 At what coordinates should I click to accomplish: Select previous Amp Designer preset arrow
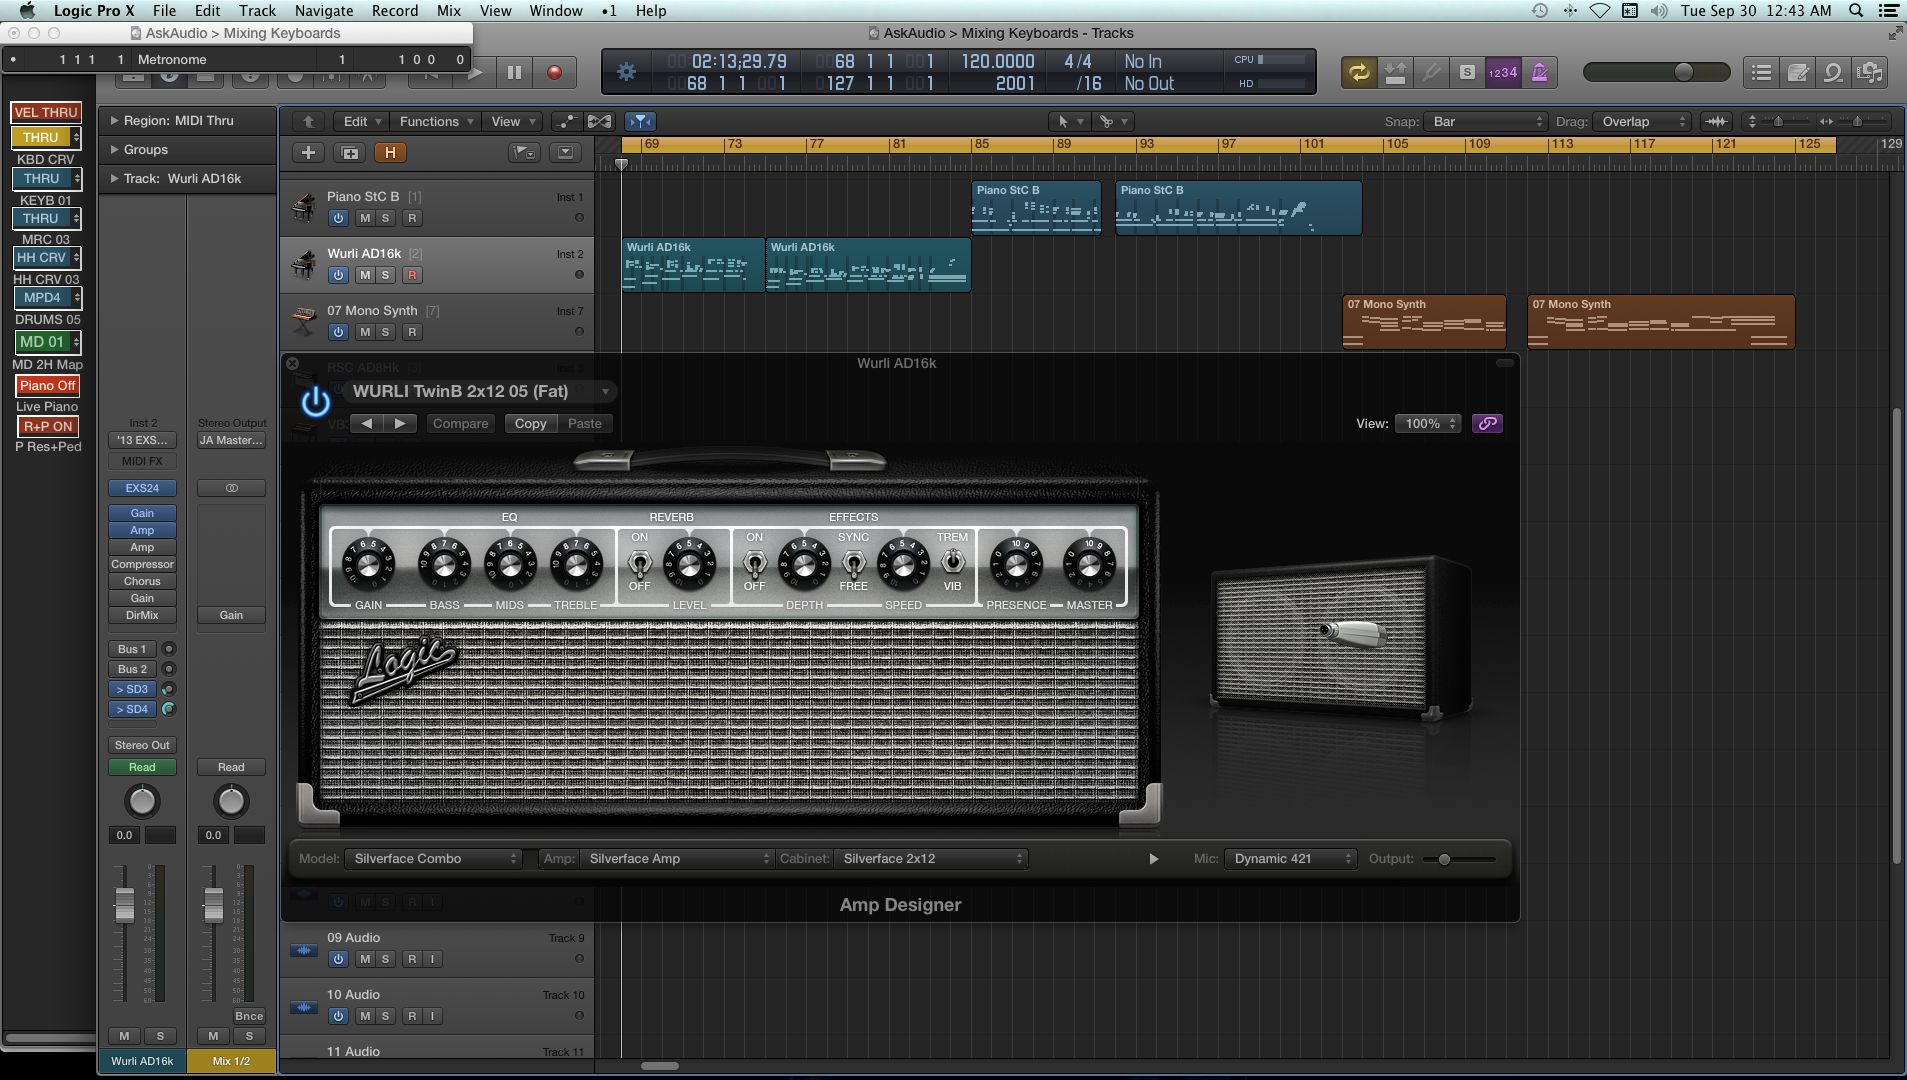click(x=367, y=423)
